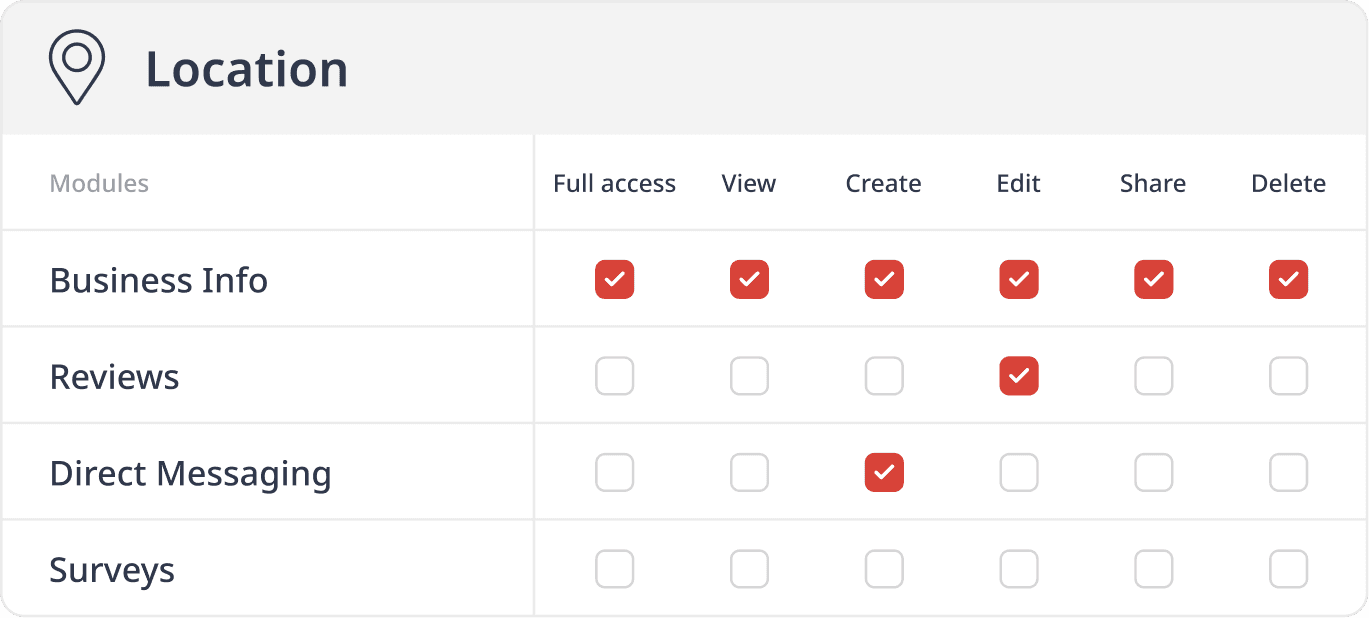Uncheck Create permission for Business Info

[884, 280]
